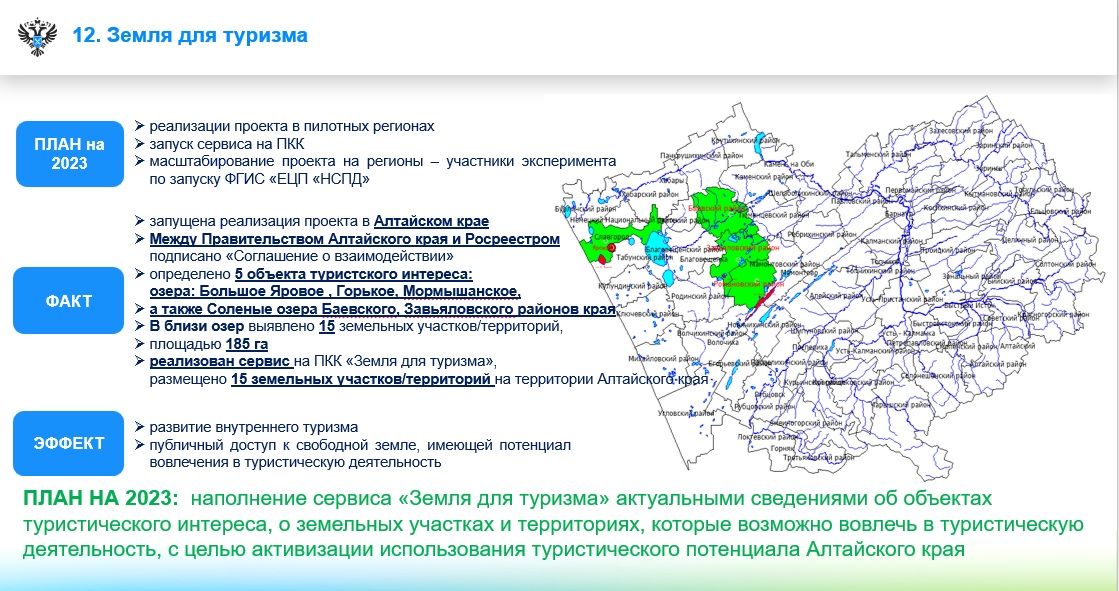Click the red circle marker near Яровое on map
Image resolution: width=1119 pixels, height=591 pixels.
tap(611, 248)
